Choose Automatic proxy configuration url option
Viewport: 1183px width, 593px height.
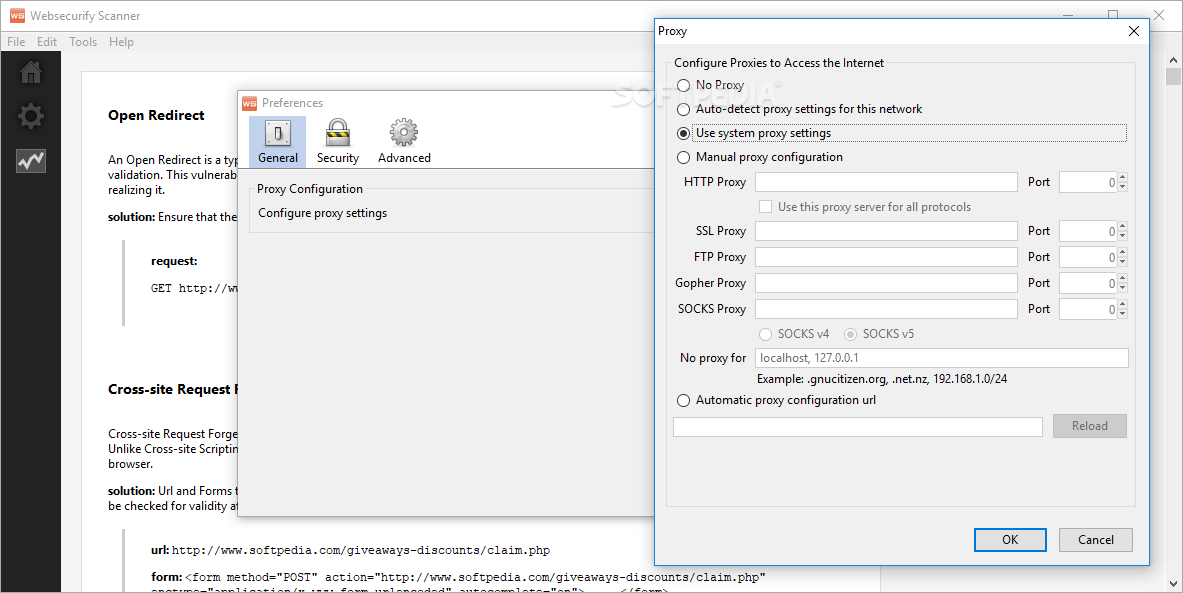pyautogui.click(x=684, y=401)
